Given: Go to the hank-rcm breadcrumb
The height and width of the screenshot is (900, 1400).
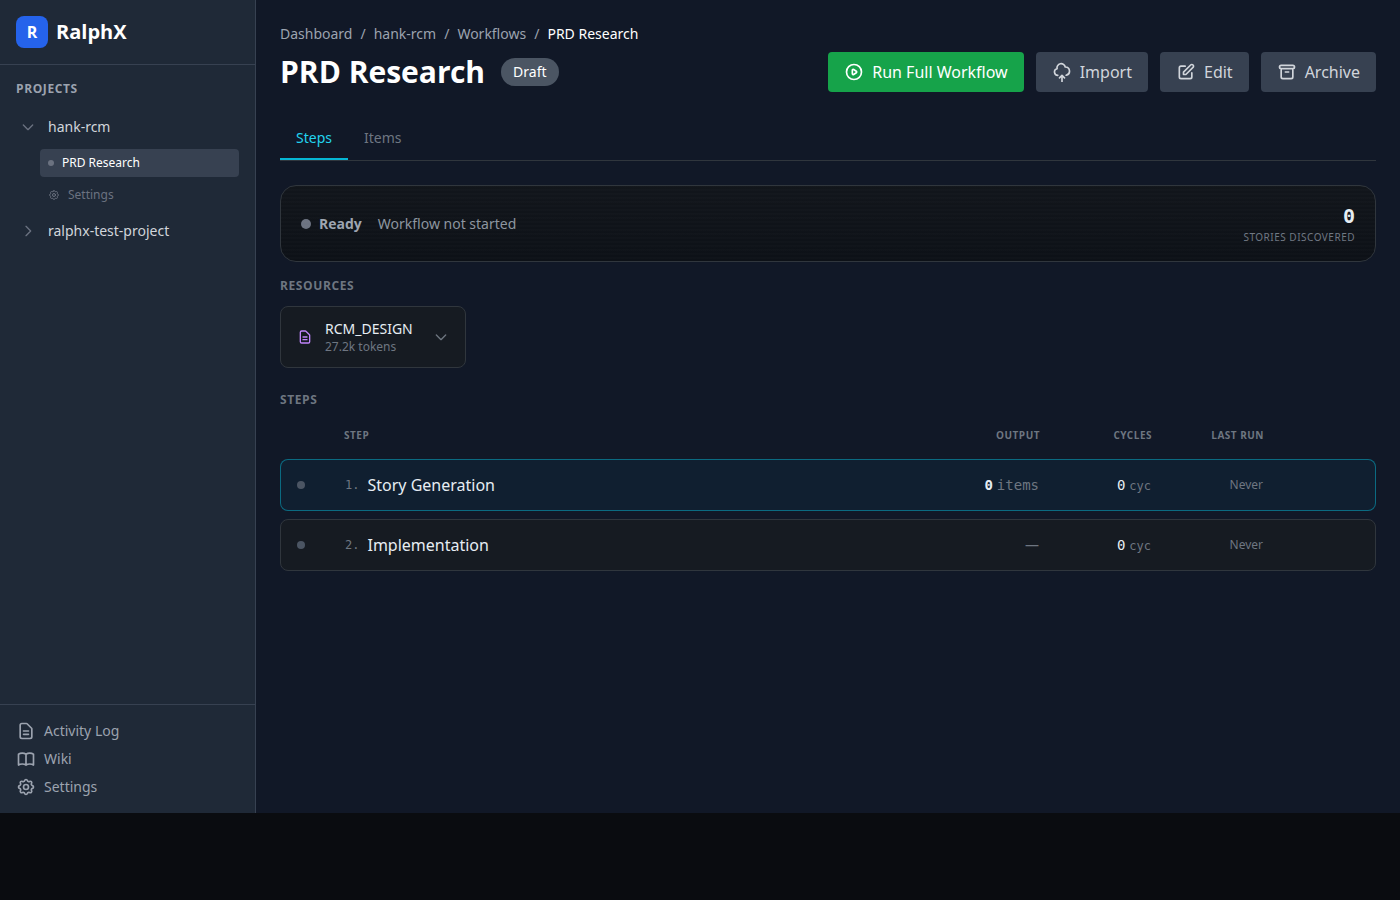Looking at the screenshot, I should (405, 34).
